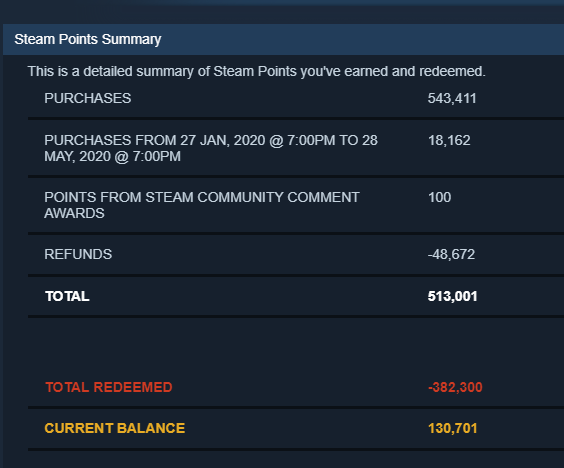Screen dimensions: 564x468
Task: Click Points from Steam Community Comment Awards
Action: [x=202, y=205]
